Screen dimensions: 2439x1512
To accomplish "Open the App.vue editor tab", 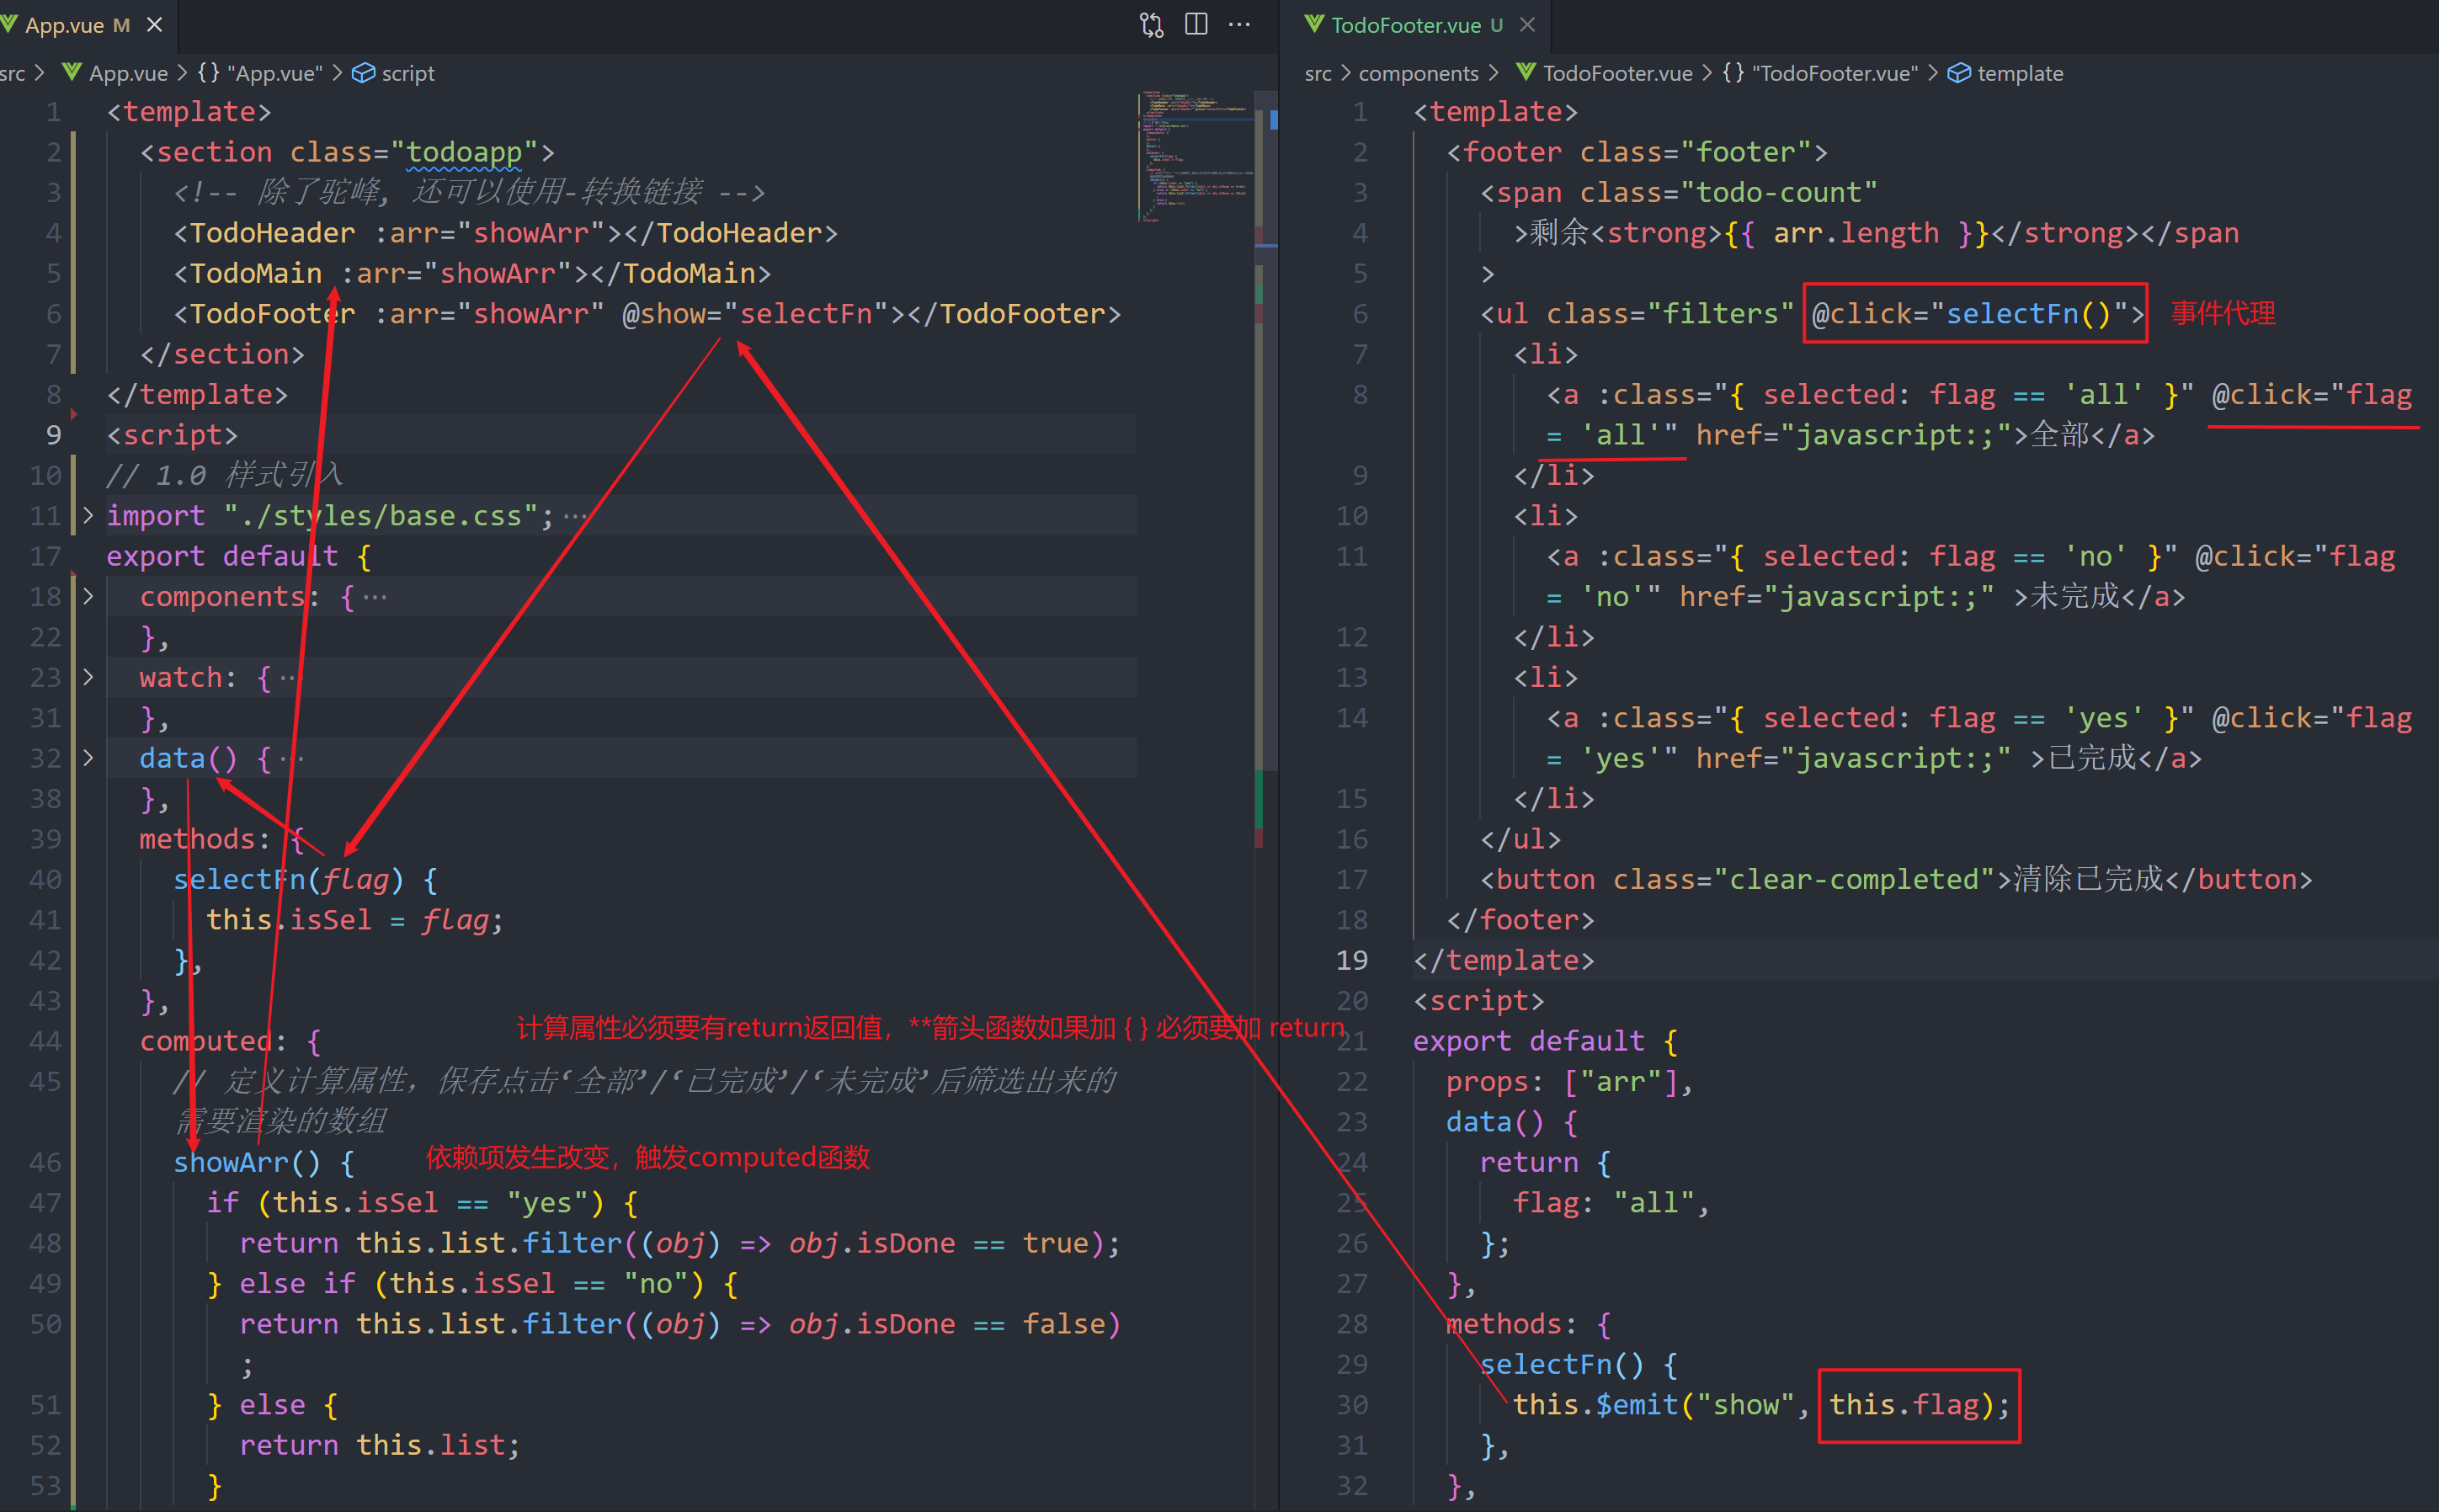I will click(80, 25).
